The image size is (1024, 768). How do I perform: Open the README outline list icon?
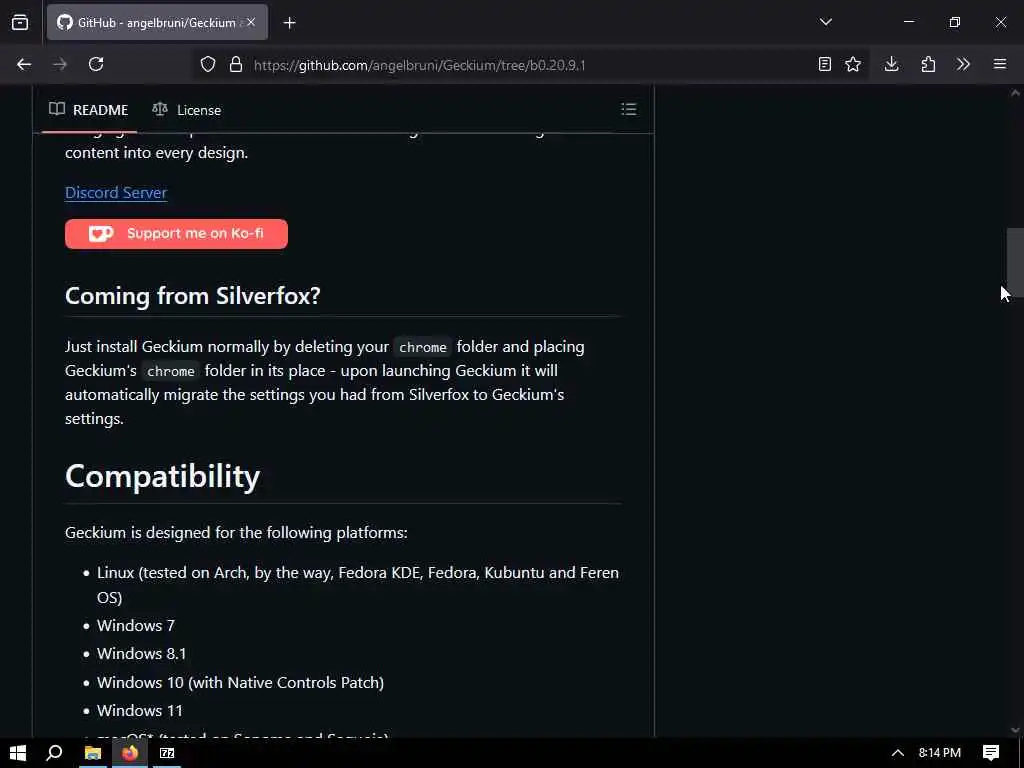628,109
